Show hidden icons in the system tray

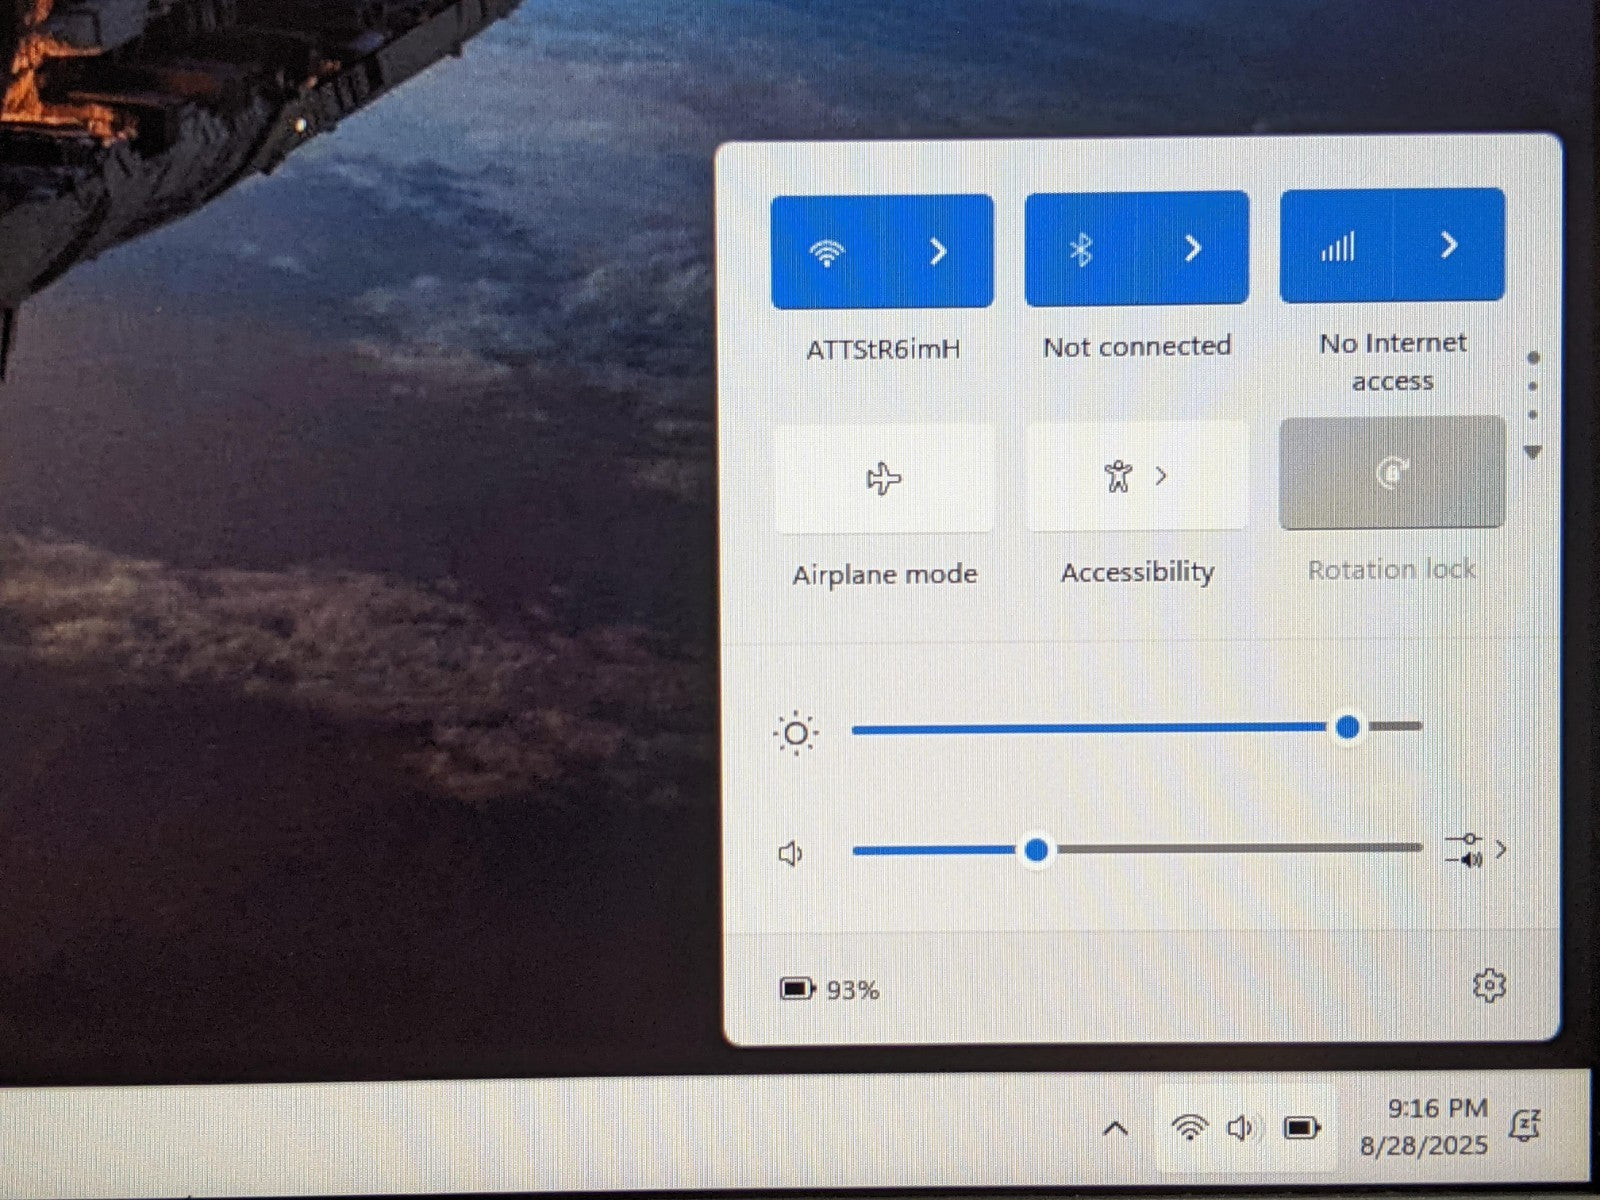(x=1115, y=1130)
